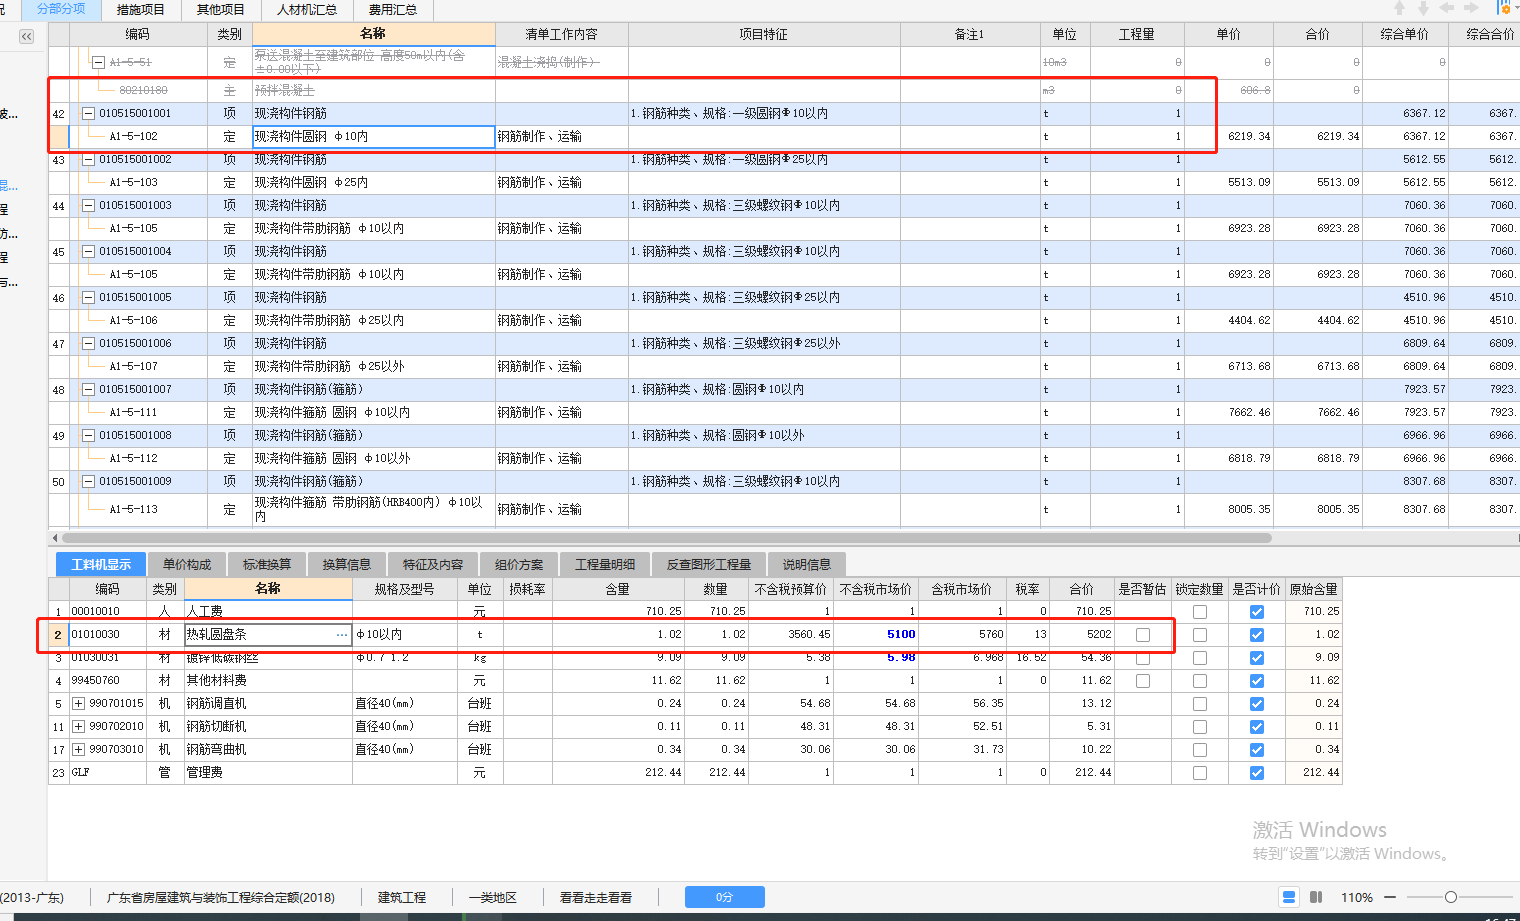This screenshot has width=1520, height=921.
Task: Edit the 现浇构件圆钢 φ10内 name field
Action: pos(374,137)
